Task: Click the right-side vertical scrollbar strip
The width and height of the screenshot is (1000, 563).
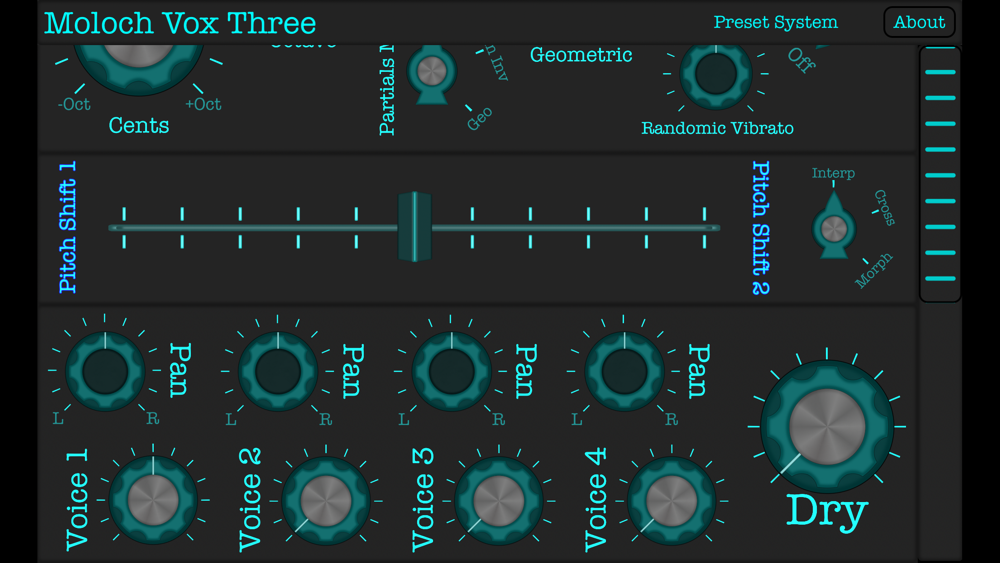Action: coord(940,173)
